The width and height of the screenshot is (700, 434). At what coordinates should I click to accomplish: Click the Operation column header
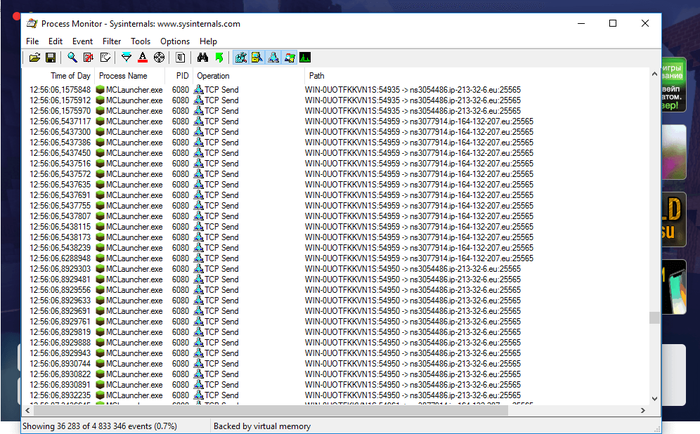(248, 76)
